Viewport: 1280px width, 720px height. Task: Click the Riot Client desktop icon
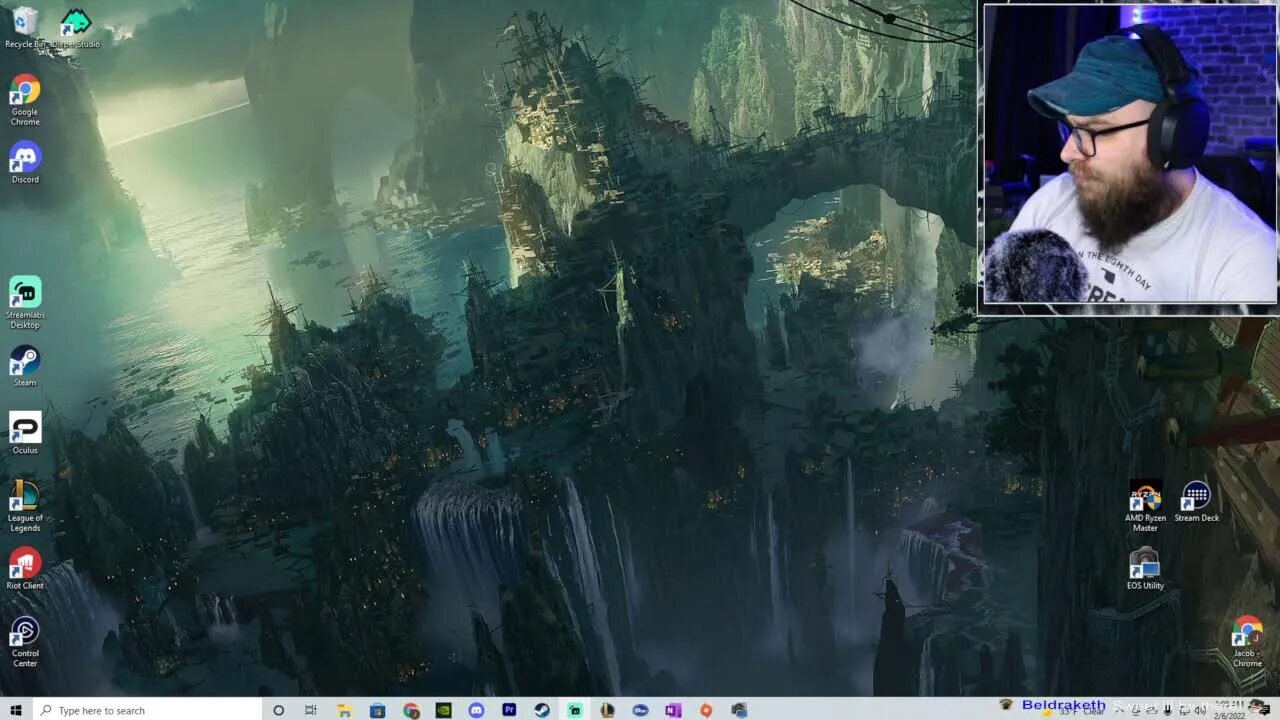25,569
